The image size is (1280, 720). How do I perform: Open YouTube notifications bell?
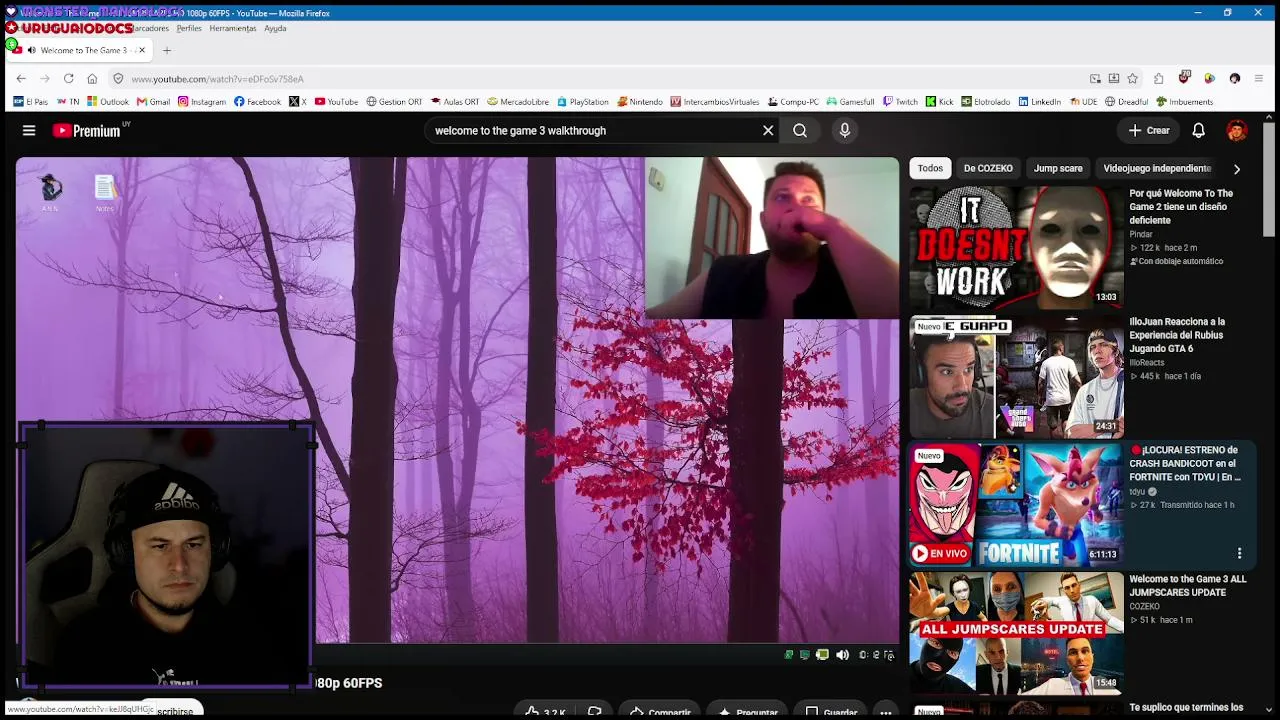point(1198,130)
